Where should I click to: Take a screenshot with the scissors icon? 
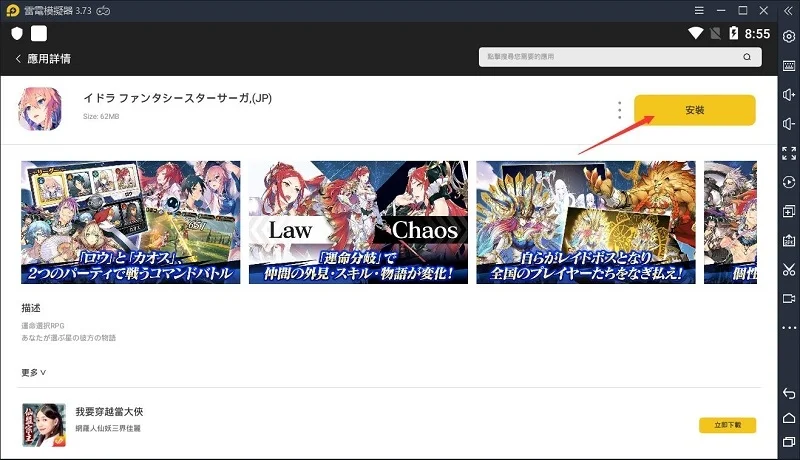(x=789, y=269)
